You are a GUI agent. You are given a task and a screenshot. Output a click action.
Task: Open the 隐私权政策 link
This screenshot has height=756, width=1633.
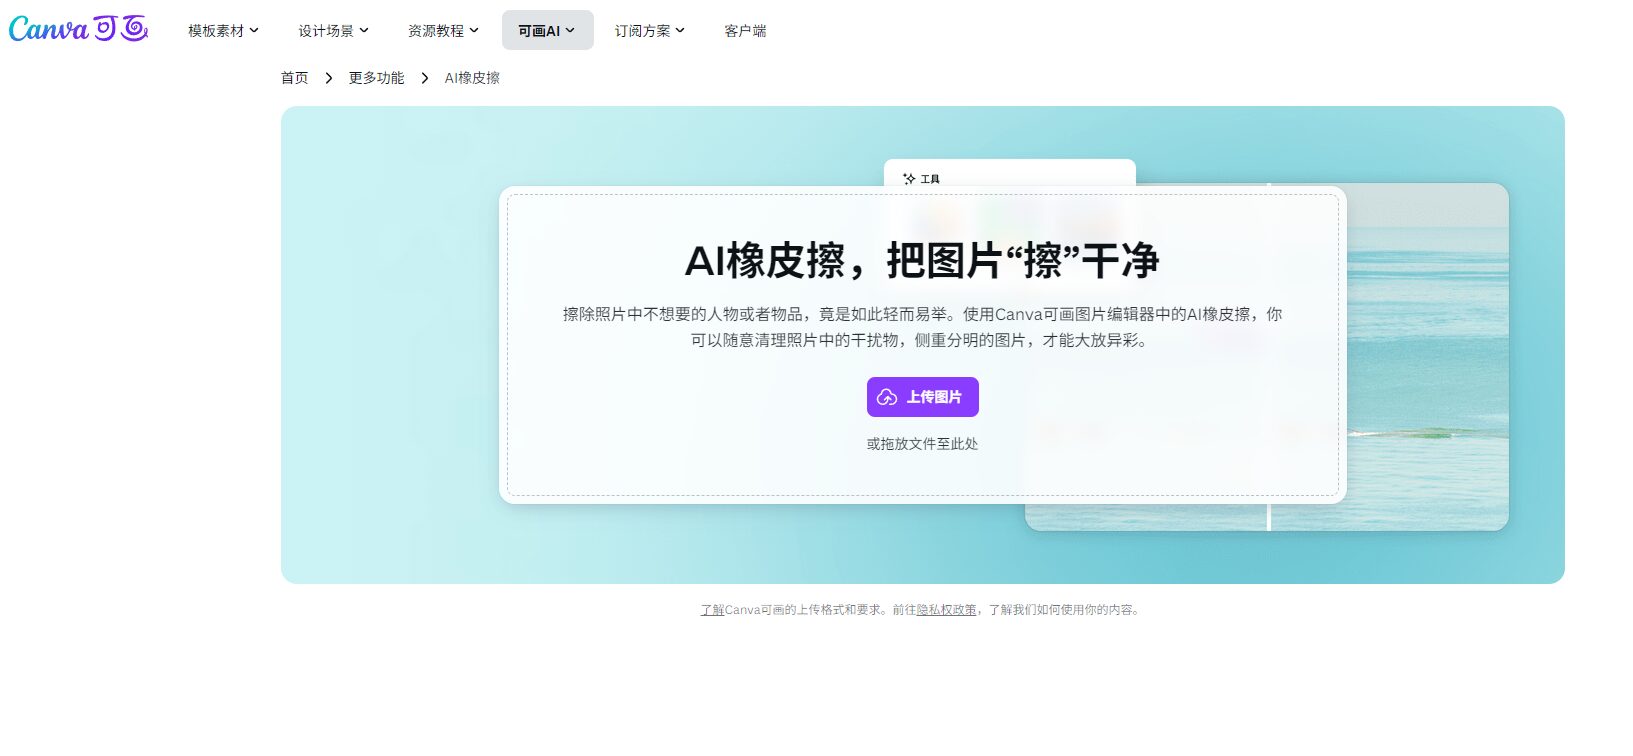[946, 610]
